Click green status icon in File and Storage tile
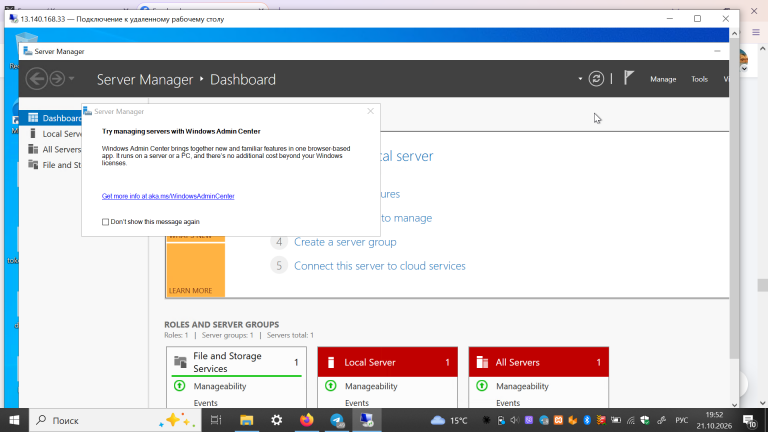The height and width of the screenshot is (432, 768). click(x=180, y=386)
